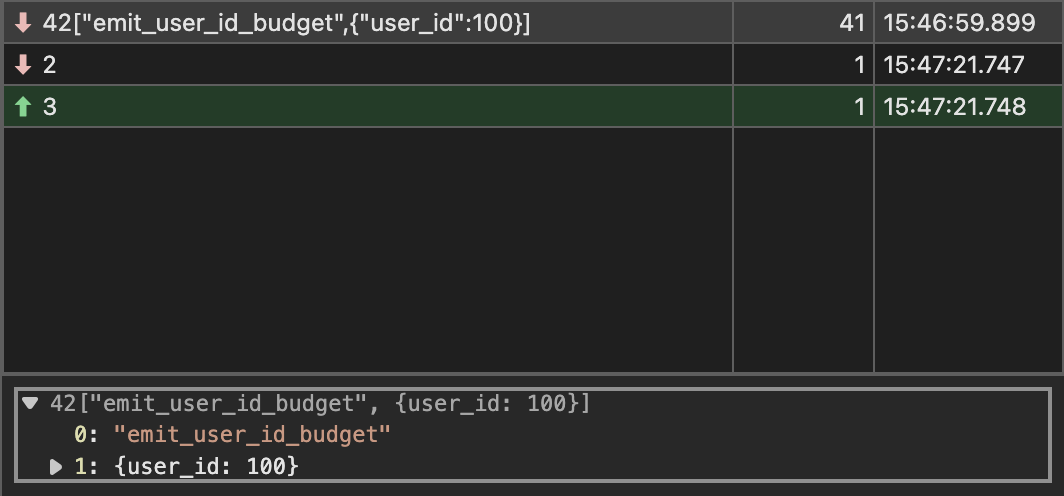The height and width of the screenshot is (496, 1064).
Task: Click the red down arrow beside message "2"
Action: [x=23, y=66]
